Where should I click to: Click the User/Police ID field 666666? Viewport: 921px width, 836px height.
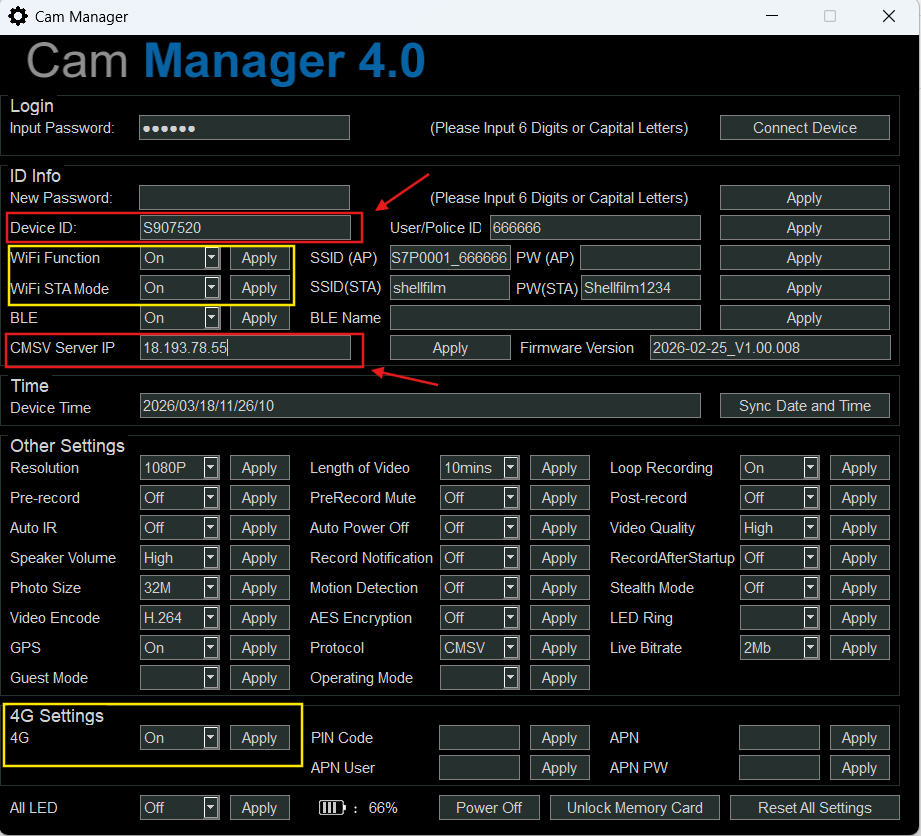pos(595,228)
